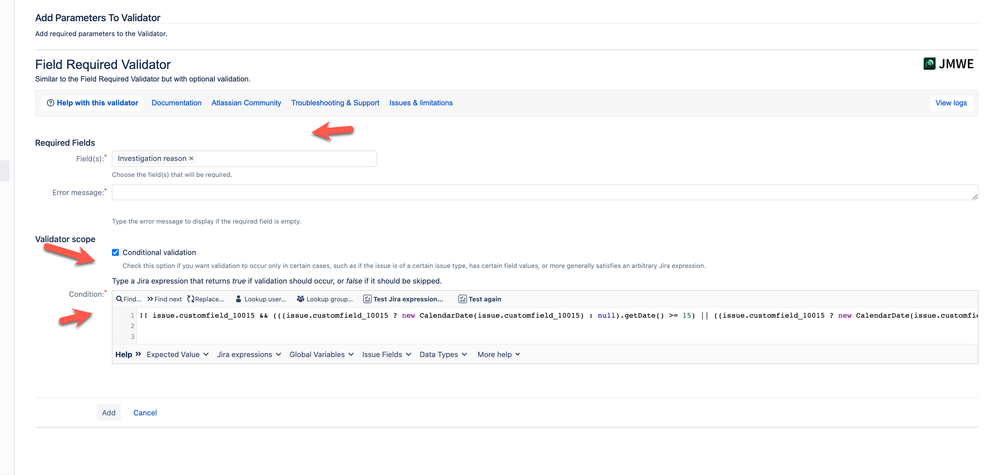
Task: Click Test Jira expression button
Action: tap(403, 299)
